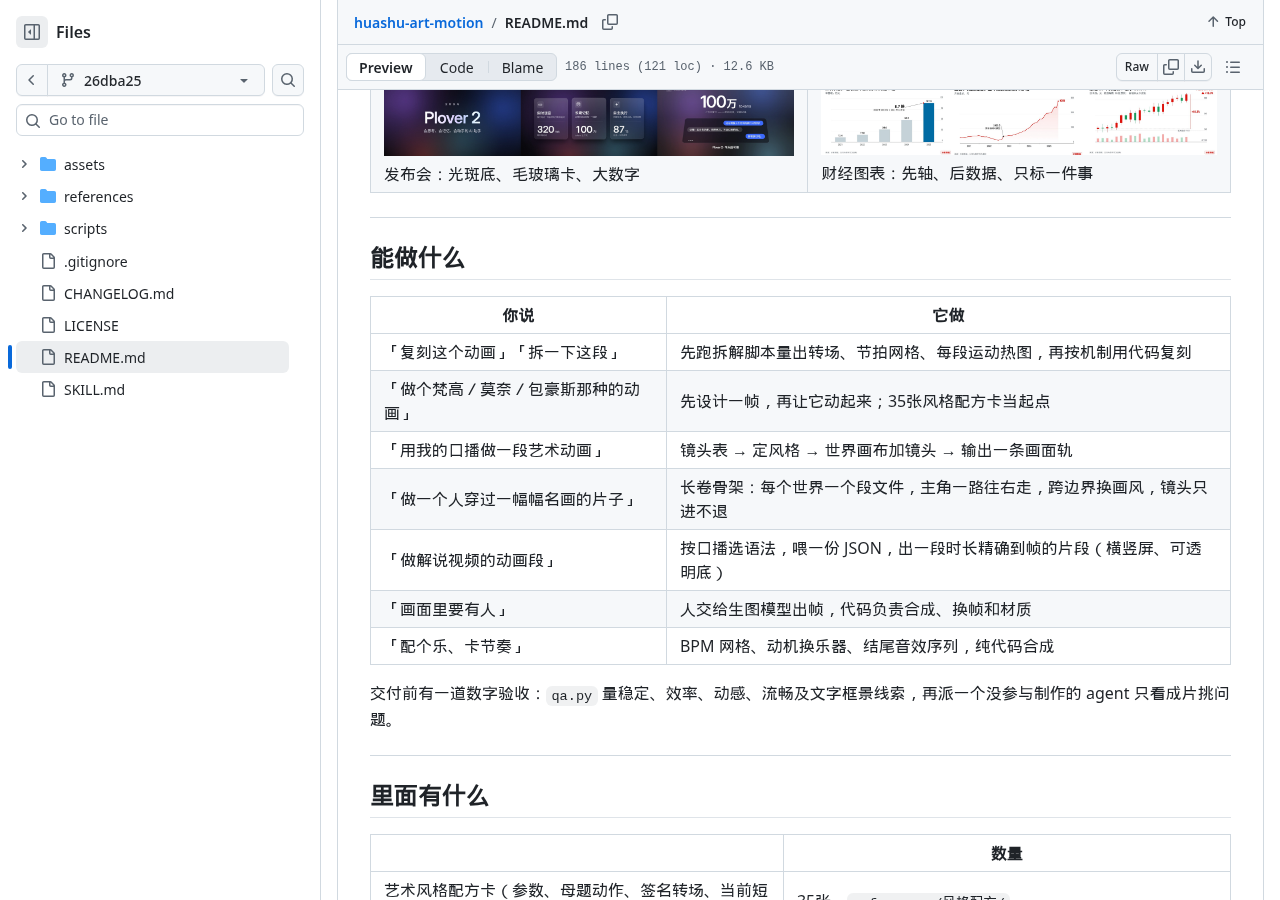
Task: Switch to the Preview tab
Action: click(x=386, y=67)
